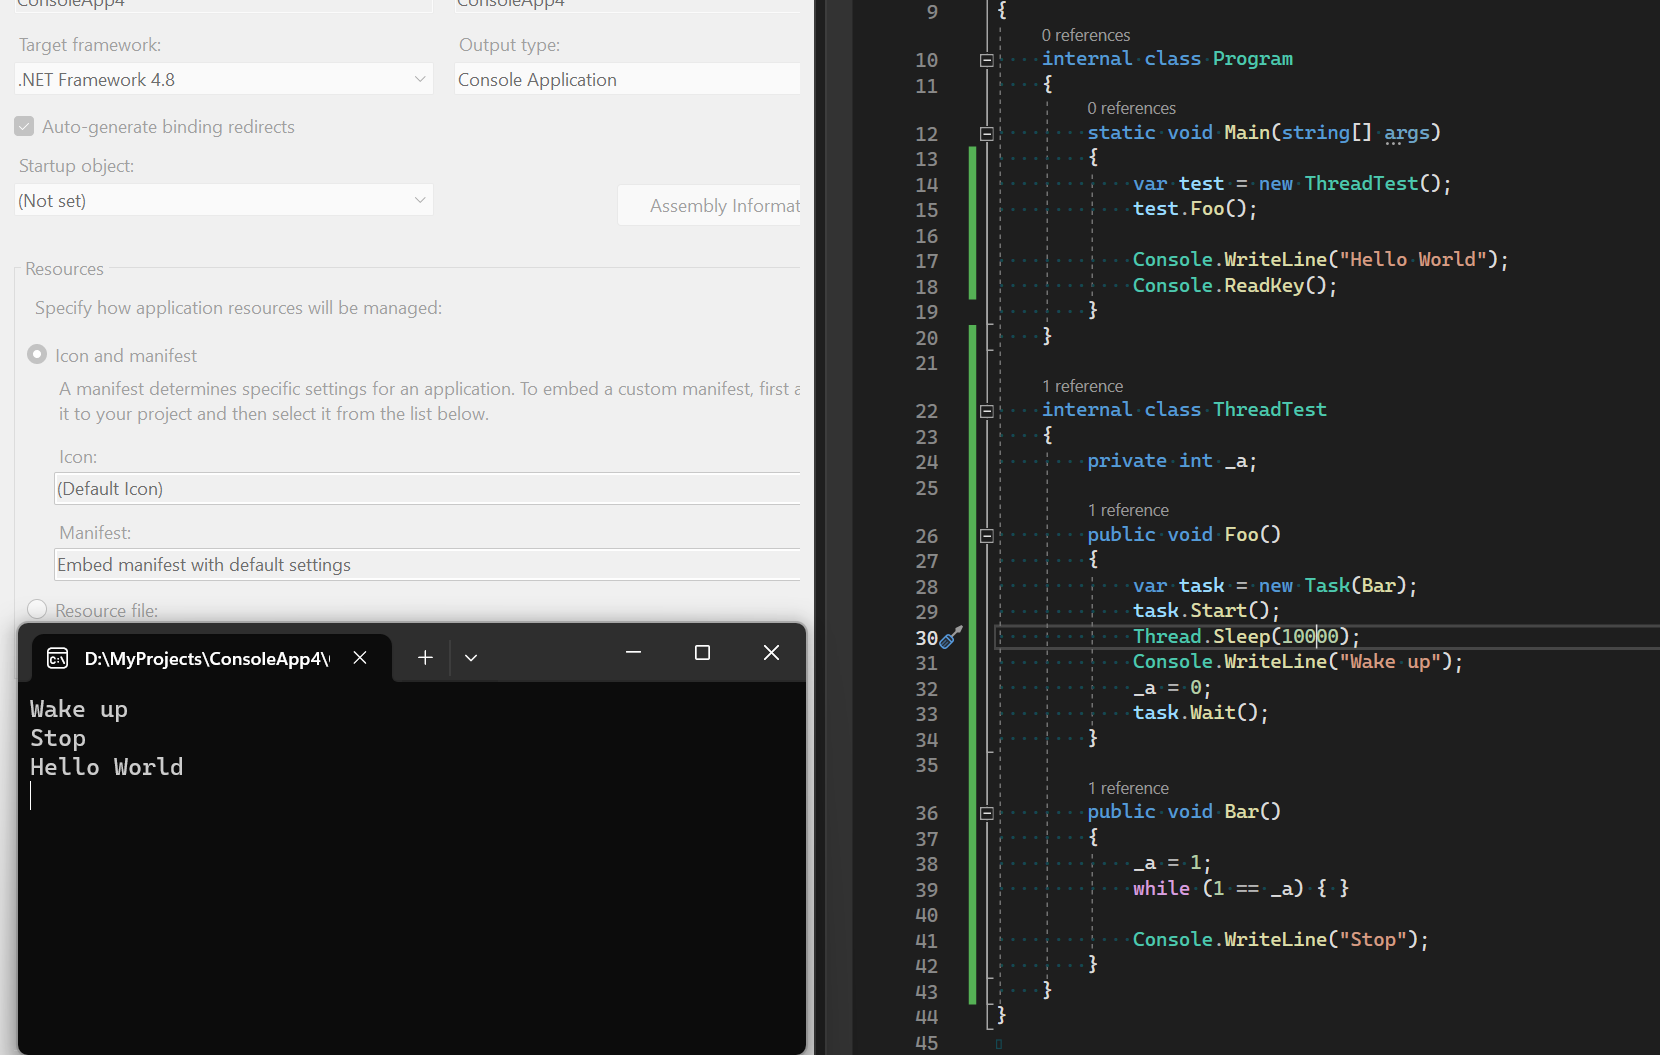Click the screwdriver quick actions icon on line 30
This screenshot has width=1660, height=1055.
point(951,637)
